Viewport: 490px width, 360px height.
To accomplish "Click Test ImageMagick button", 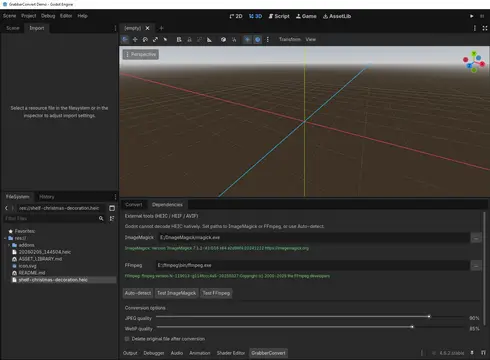I will point(176,293).
